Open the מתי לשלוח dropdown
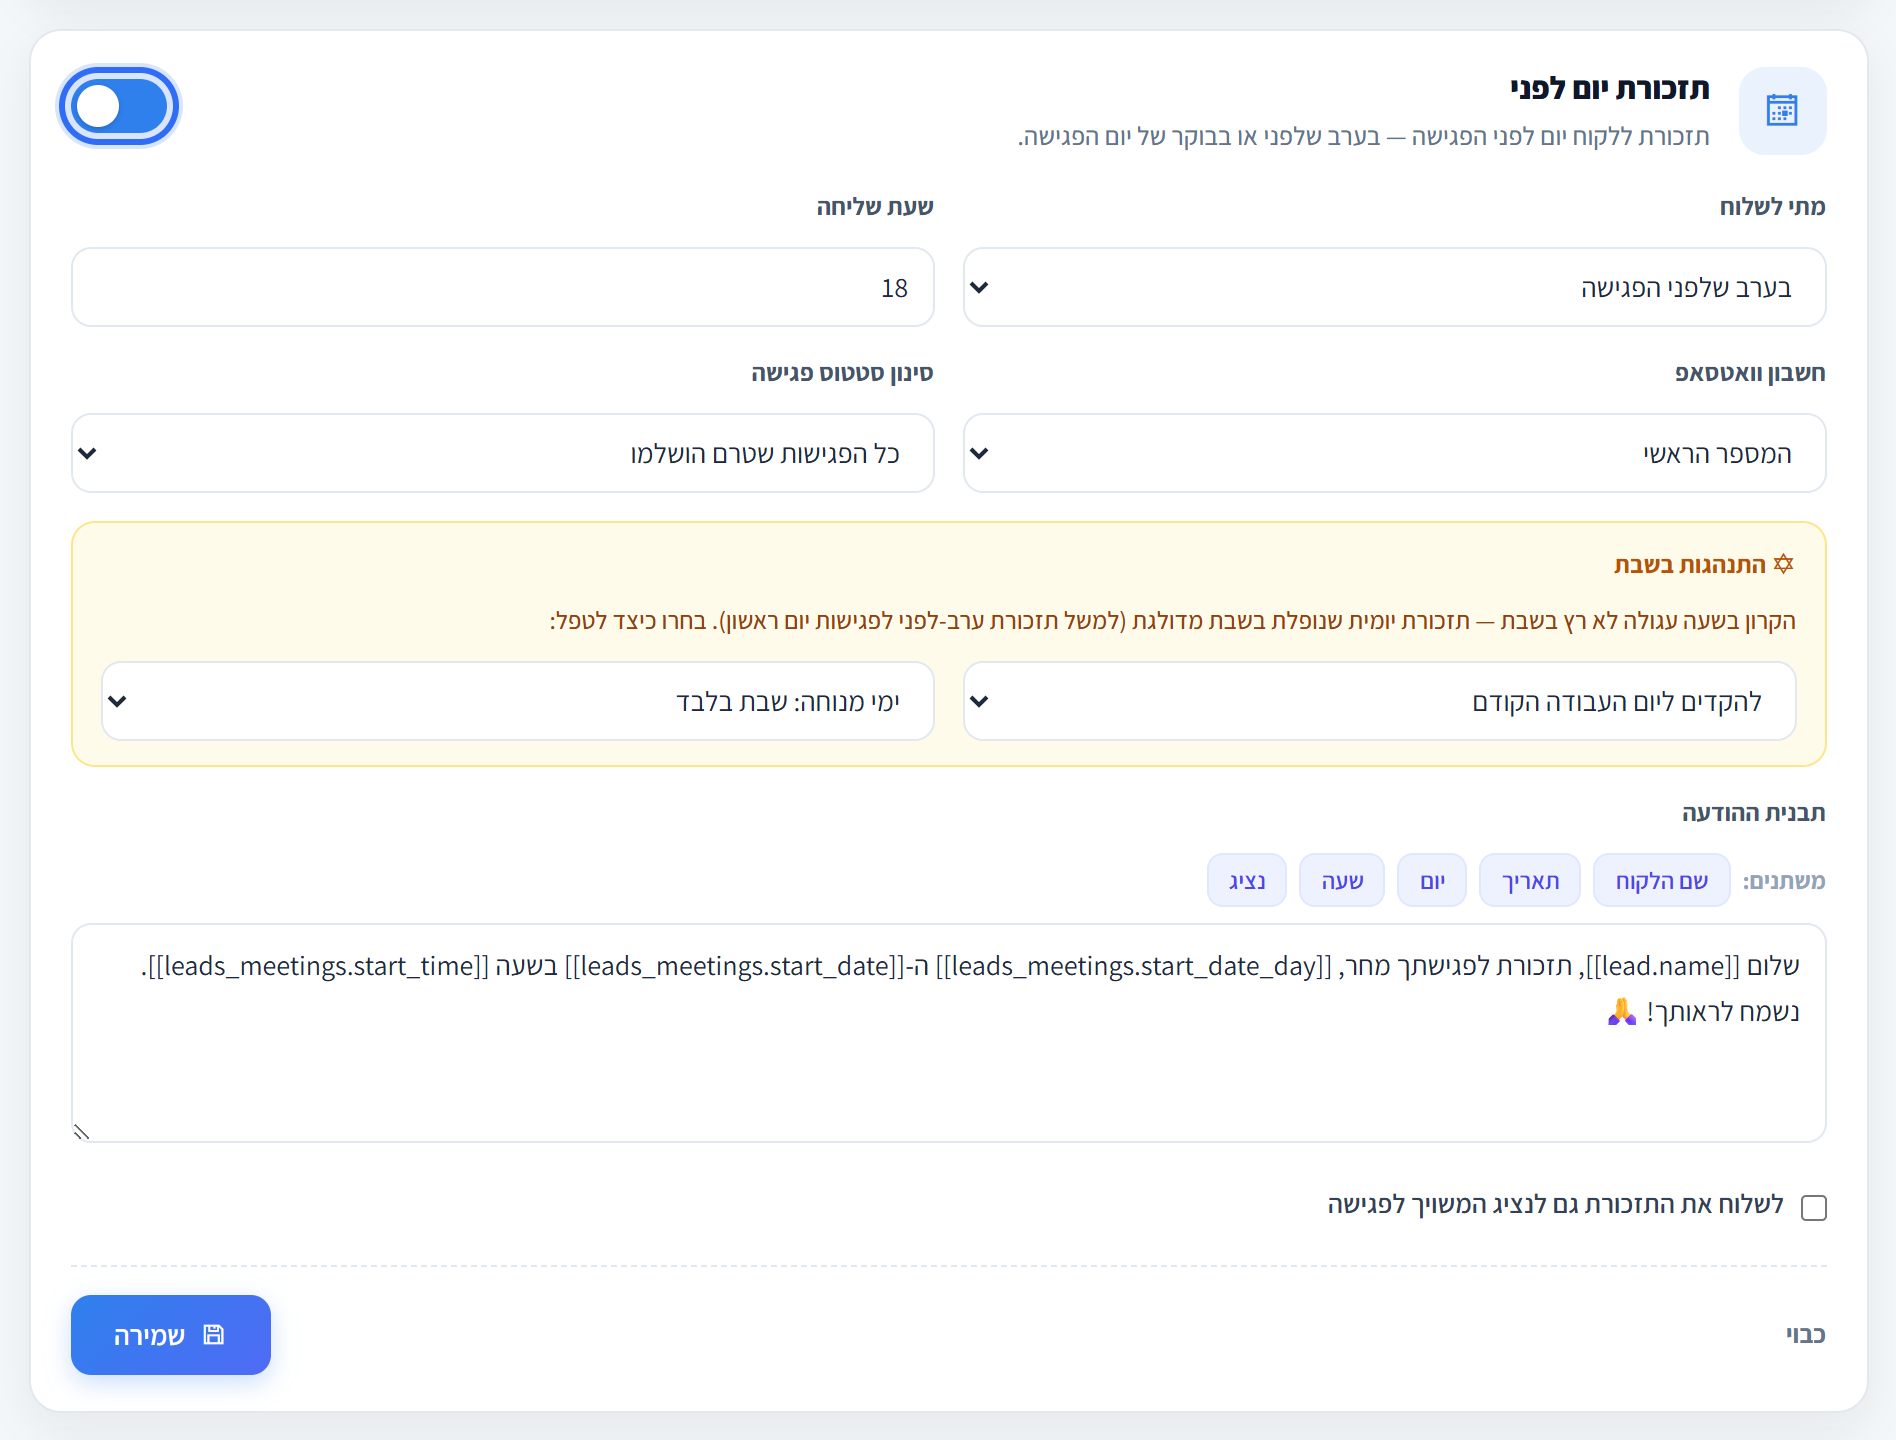The width and height of the screenshot is (1896, 1440). 1394,287
